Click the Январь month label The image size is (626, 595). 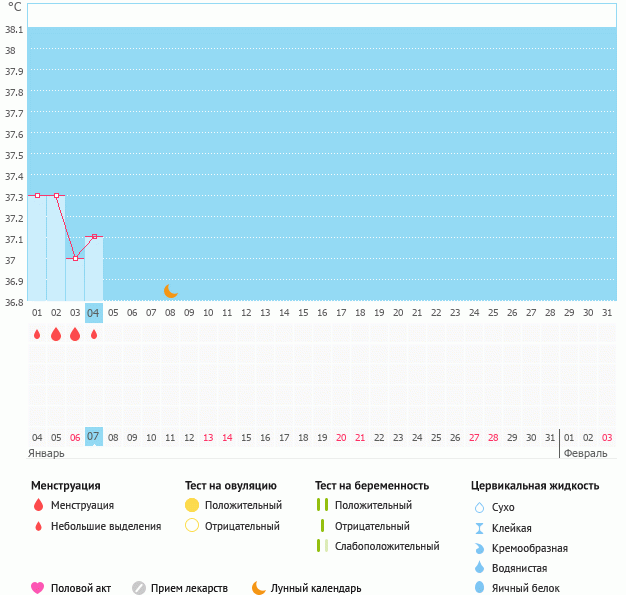coord(47,453)
